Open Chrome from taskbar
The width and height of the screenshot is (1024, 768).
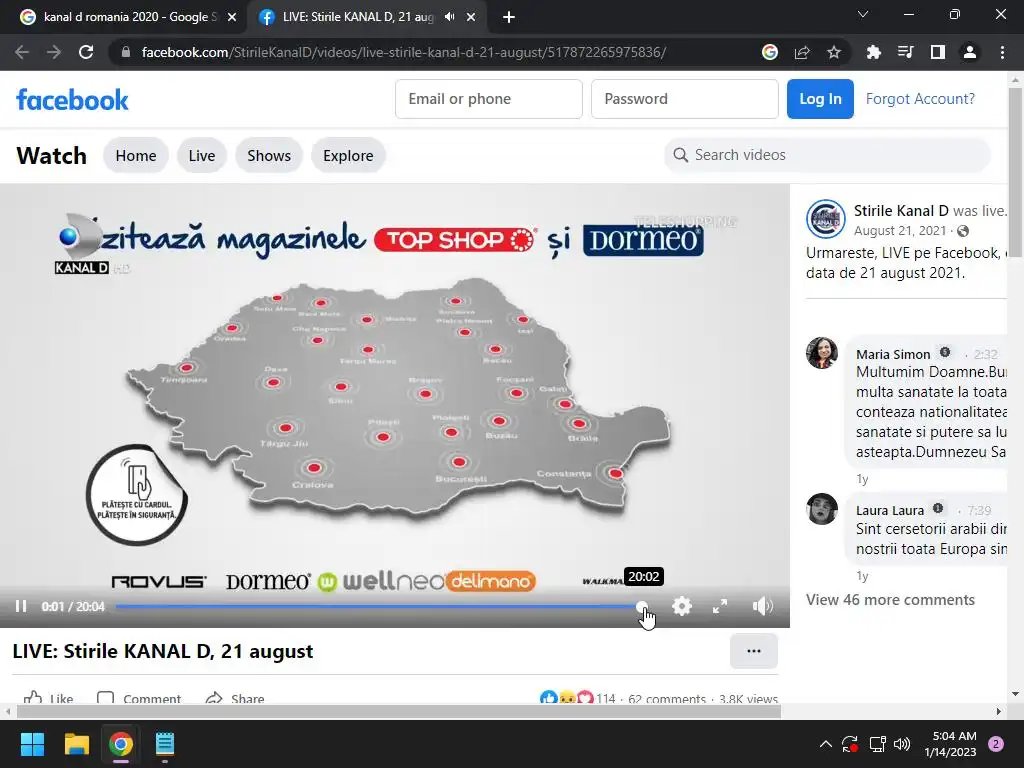click(x=121, y=744)
